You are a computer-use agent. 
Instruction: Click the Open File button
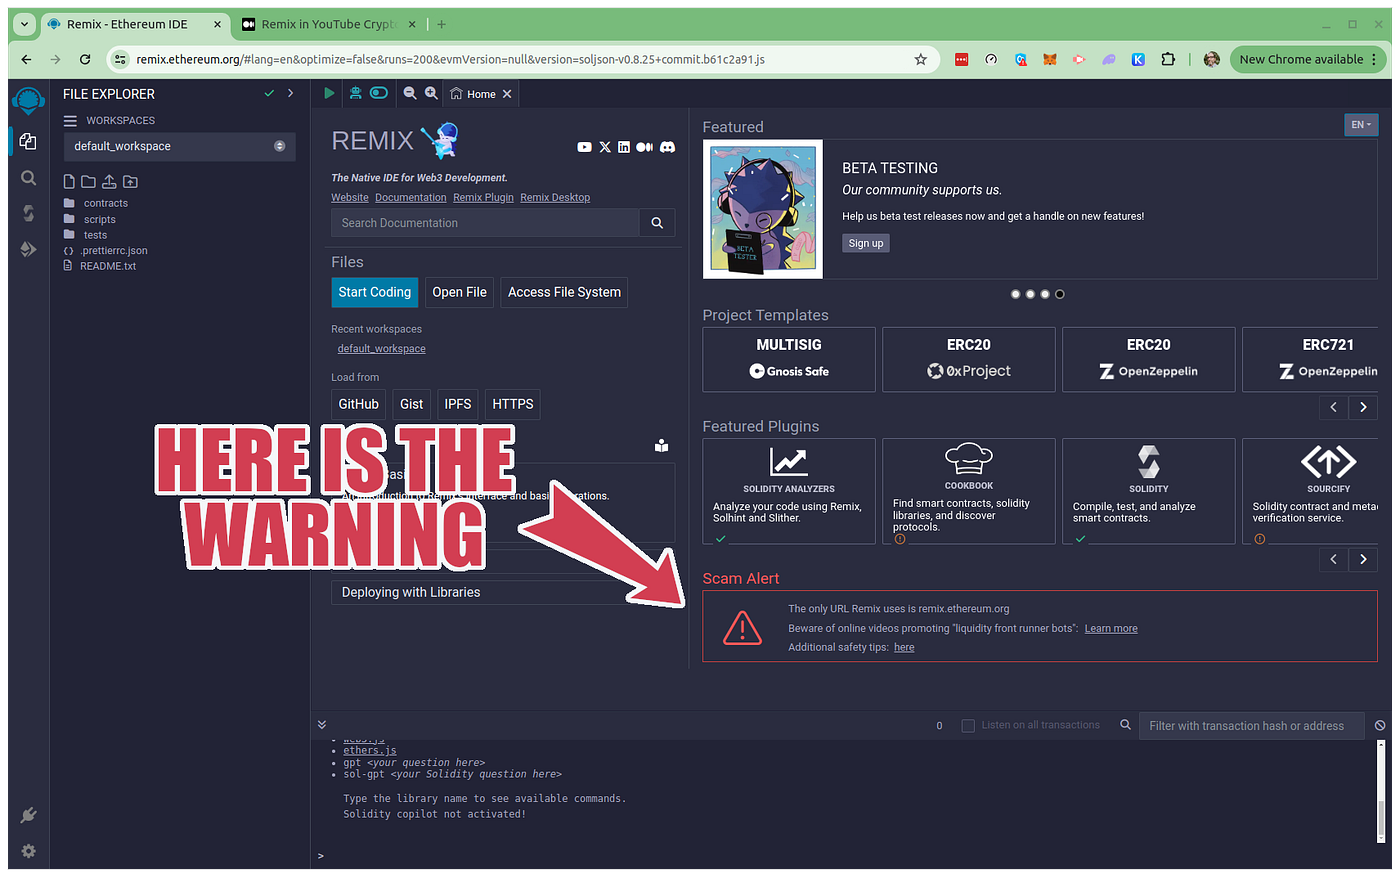(460, 292)
